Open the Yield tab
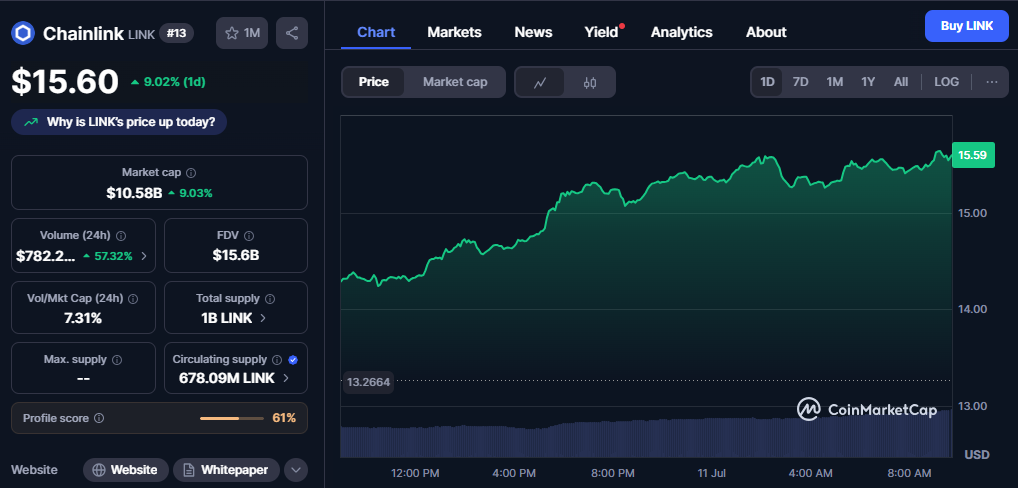The image size is (1018, 488). click(x=601, y=32)
